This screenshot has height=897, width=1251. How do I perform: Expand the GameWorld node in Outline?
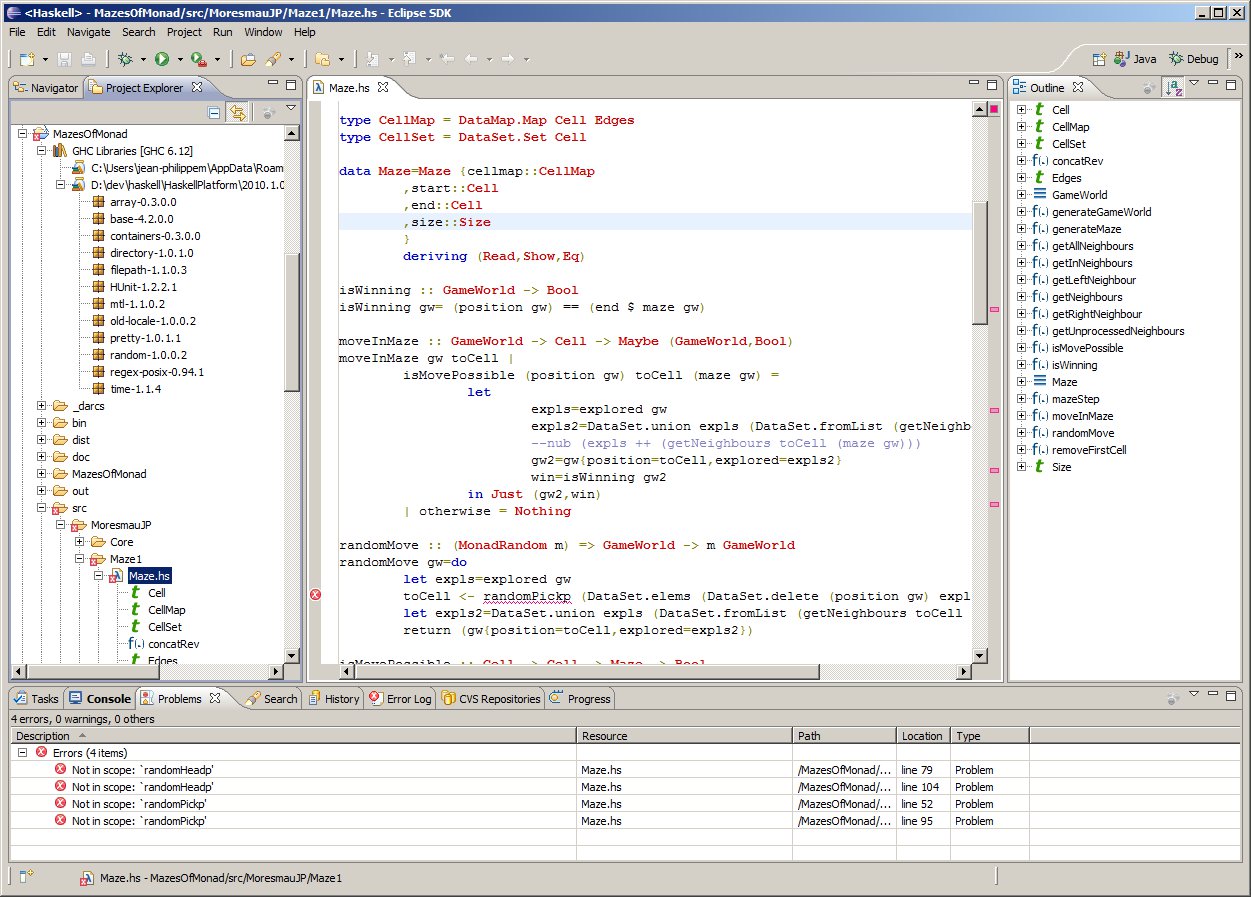[1021, 195]
